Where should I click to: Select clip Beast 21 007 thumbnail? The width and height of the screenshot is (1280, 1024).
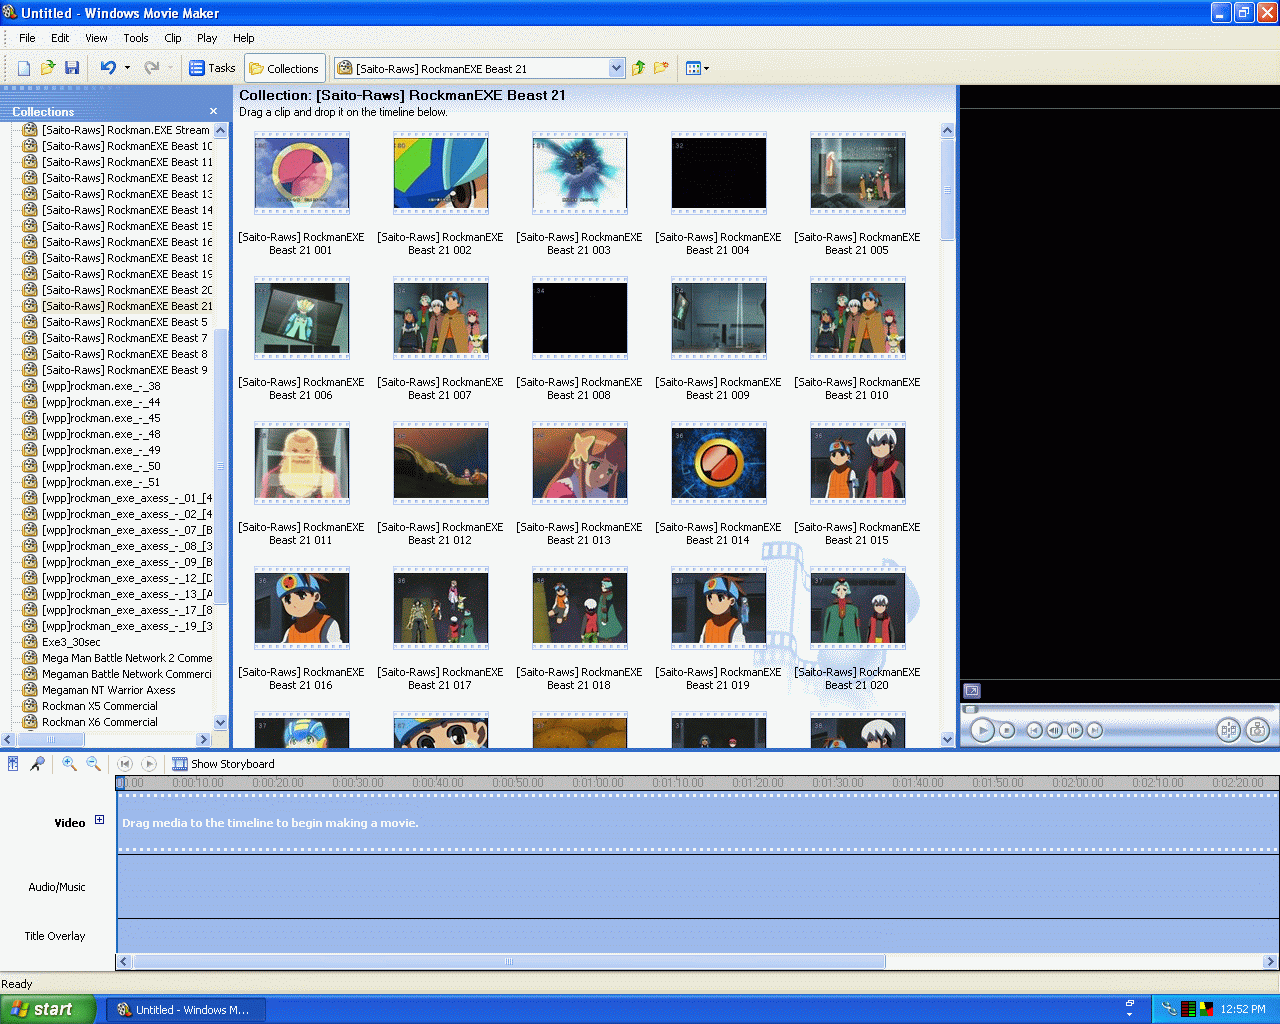(441, 319)
